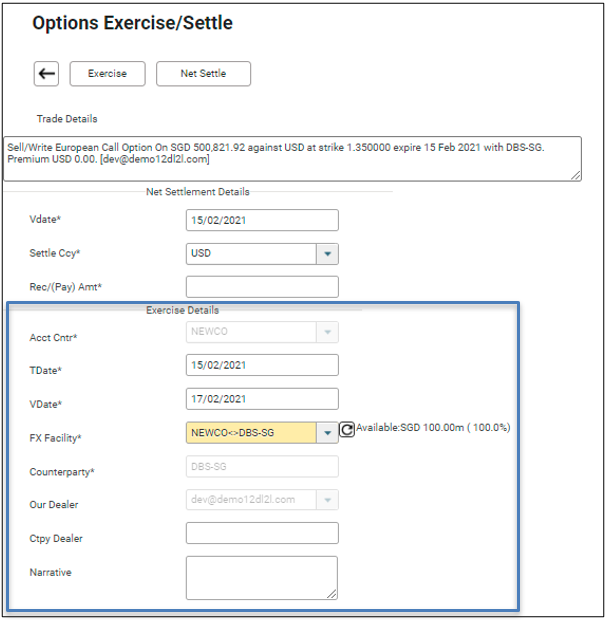
Task: Click the Exercise VDate field
Action: [262, 399]
